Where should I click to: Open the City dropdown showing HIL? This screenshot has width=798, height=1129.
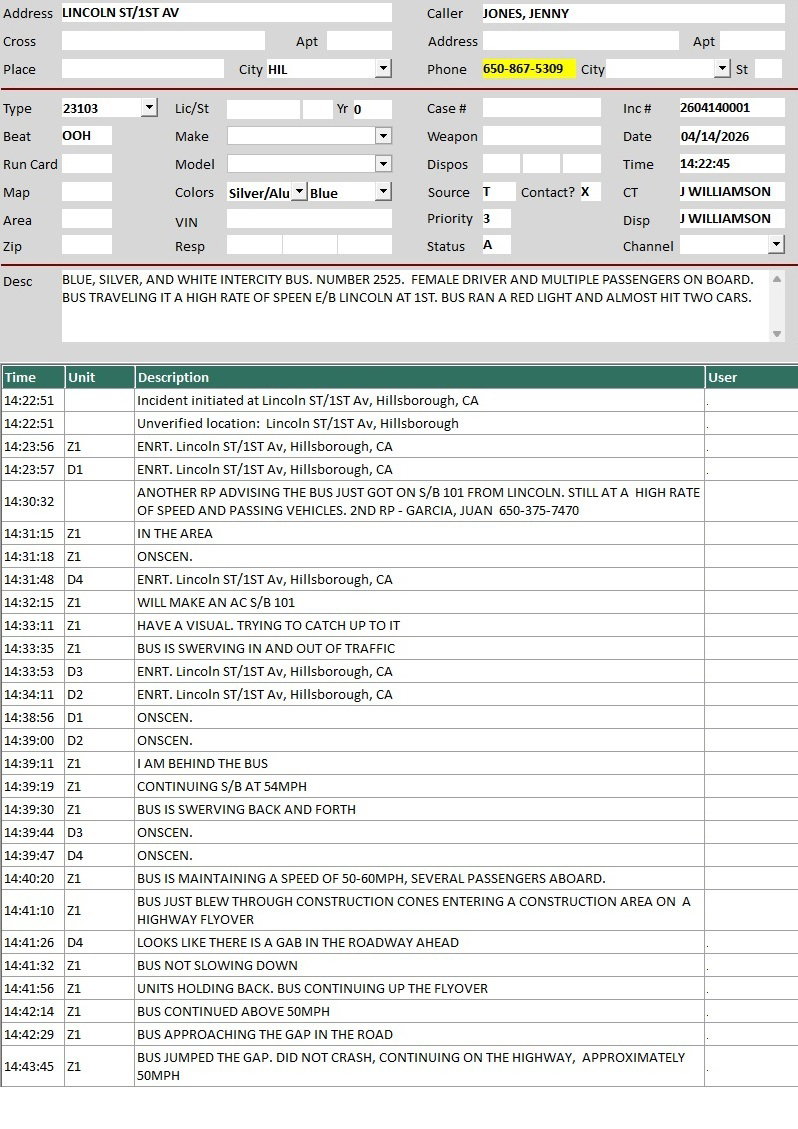(383, 69)
